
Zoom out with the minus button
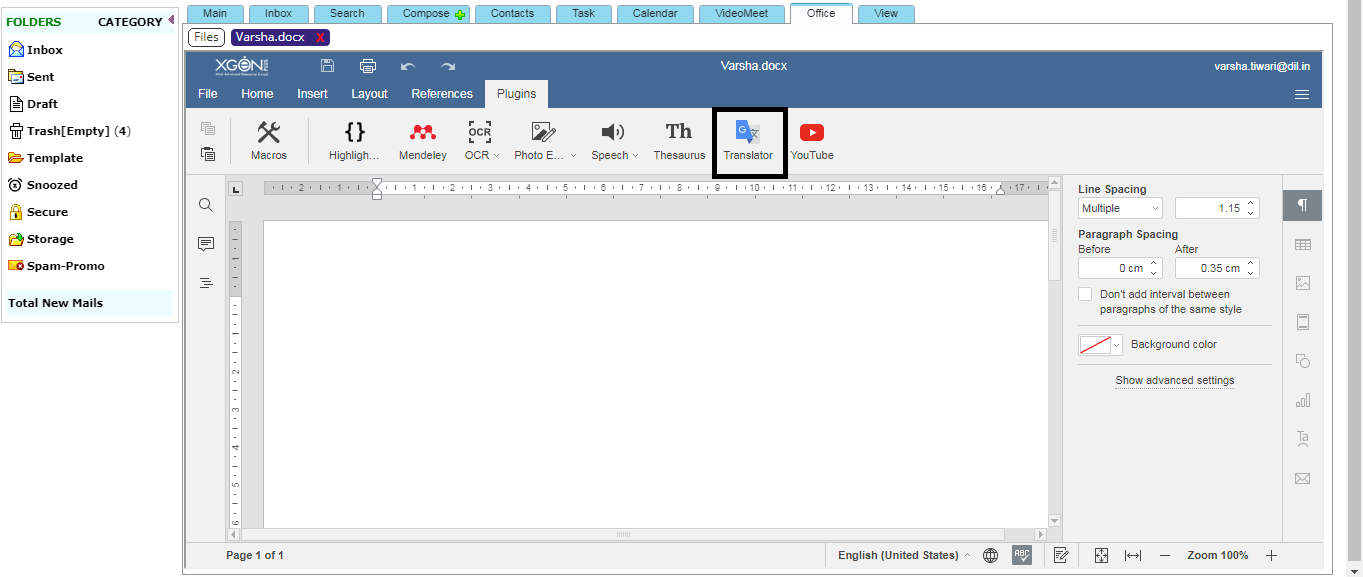[x=1165, y=555]
